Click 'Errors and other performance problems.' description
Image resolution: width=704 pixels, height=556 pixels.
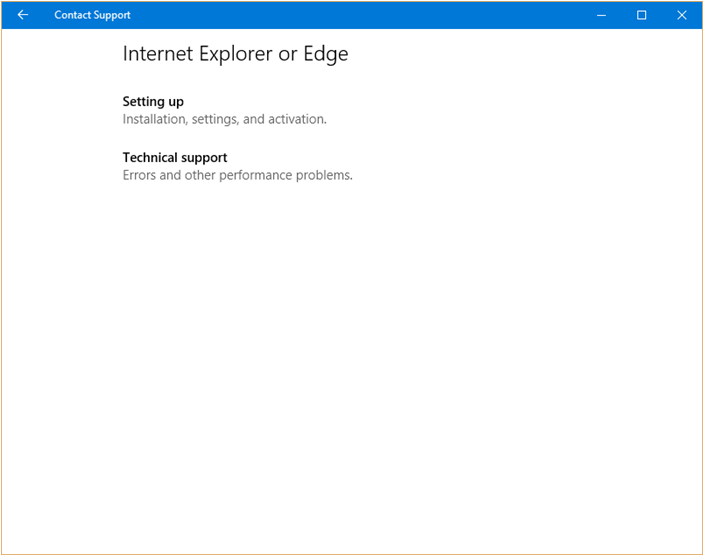tap(238, 175)
